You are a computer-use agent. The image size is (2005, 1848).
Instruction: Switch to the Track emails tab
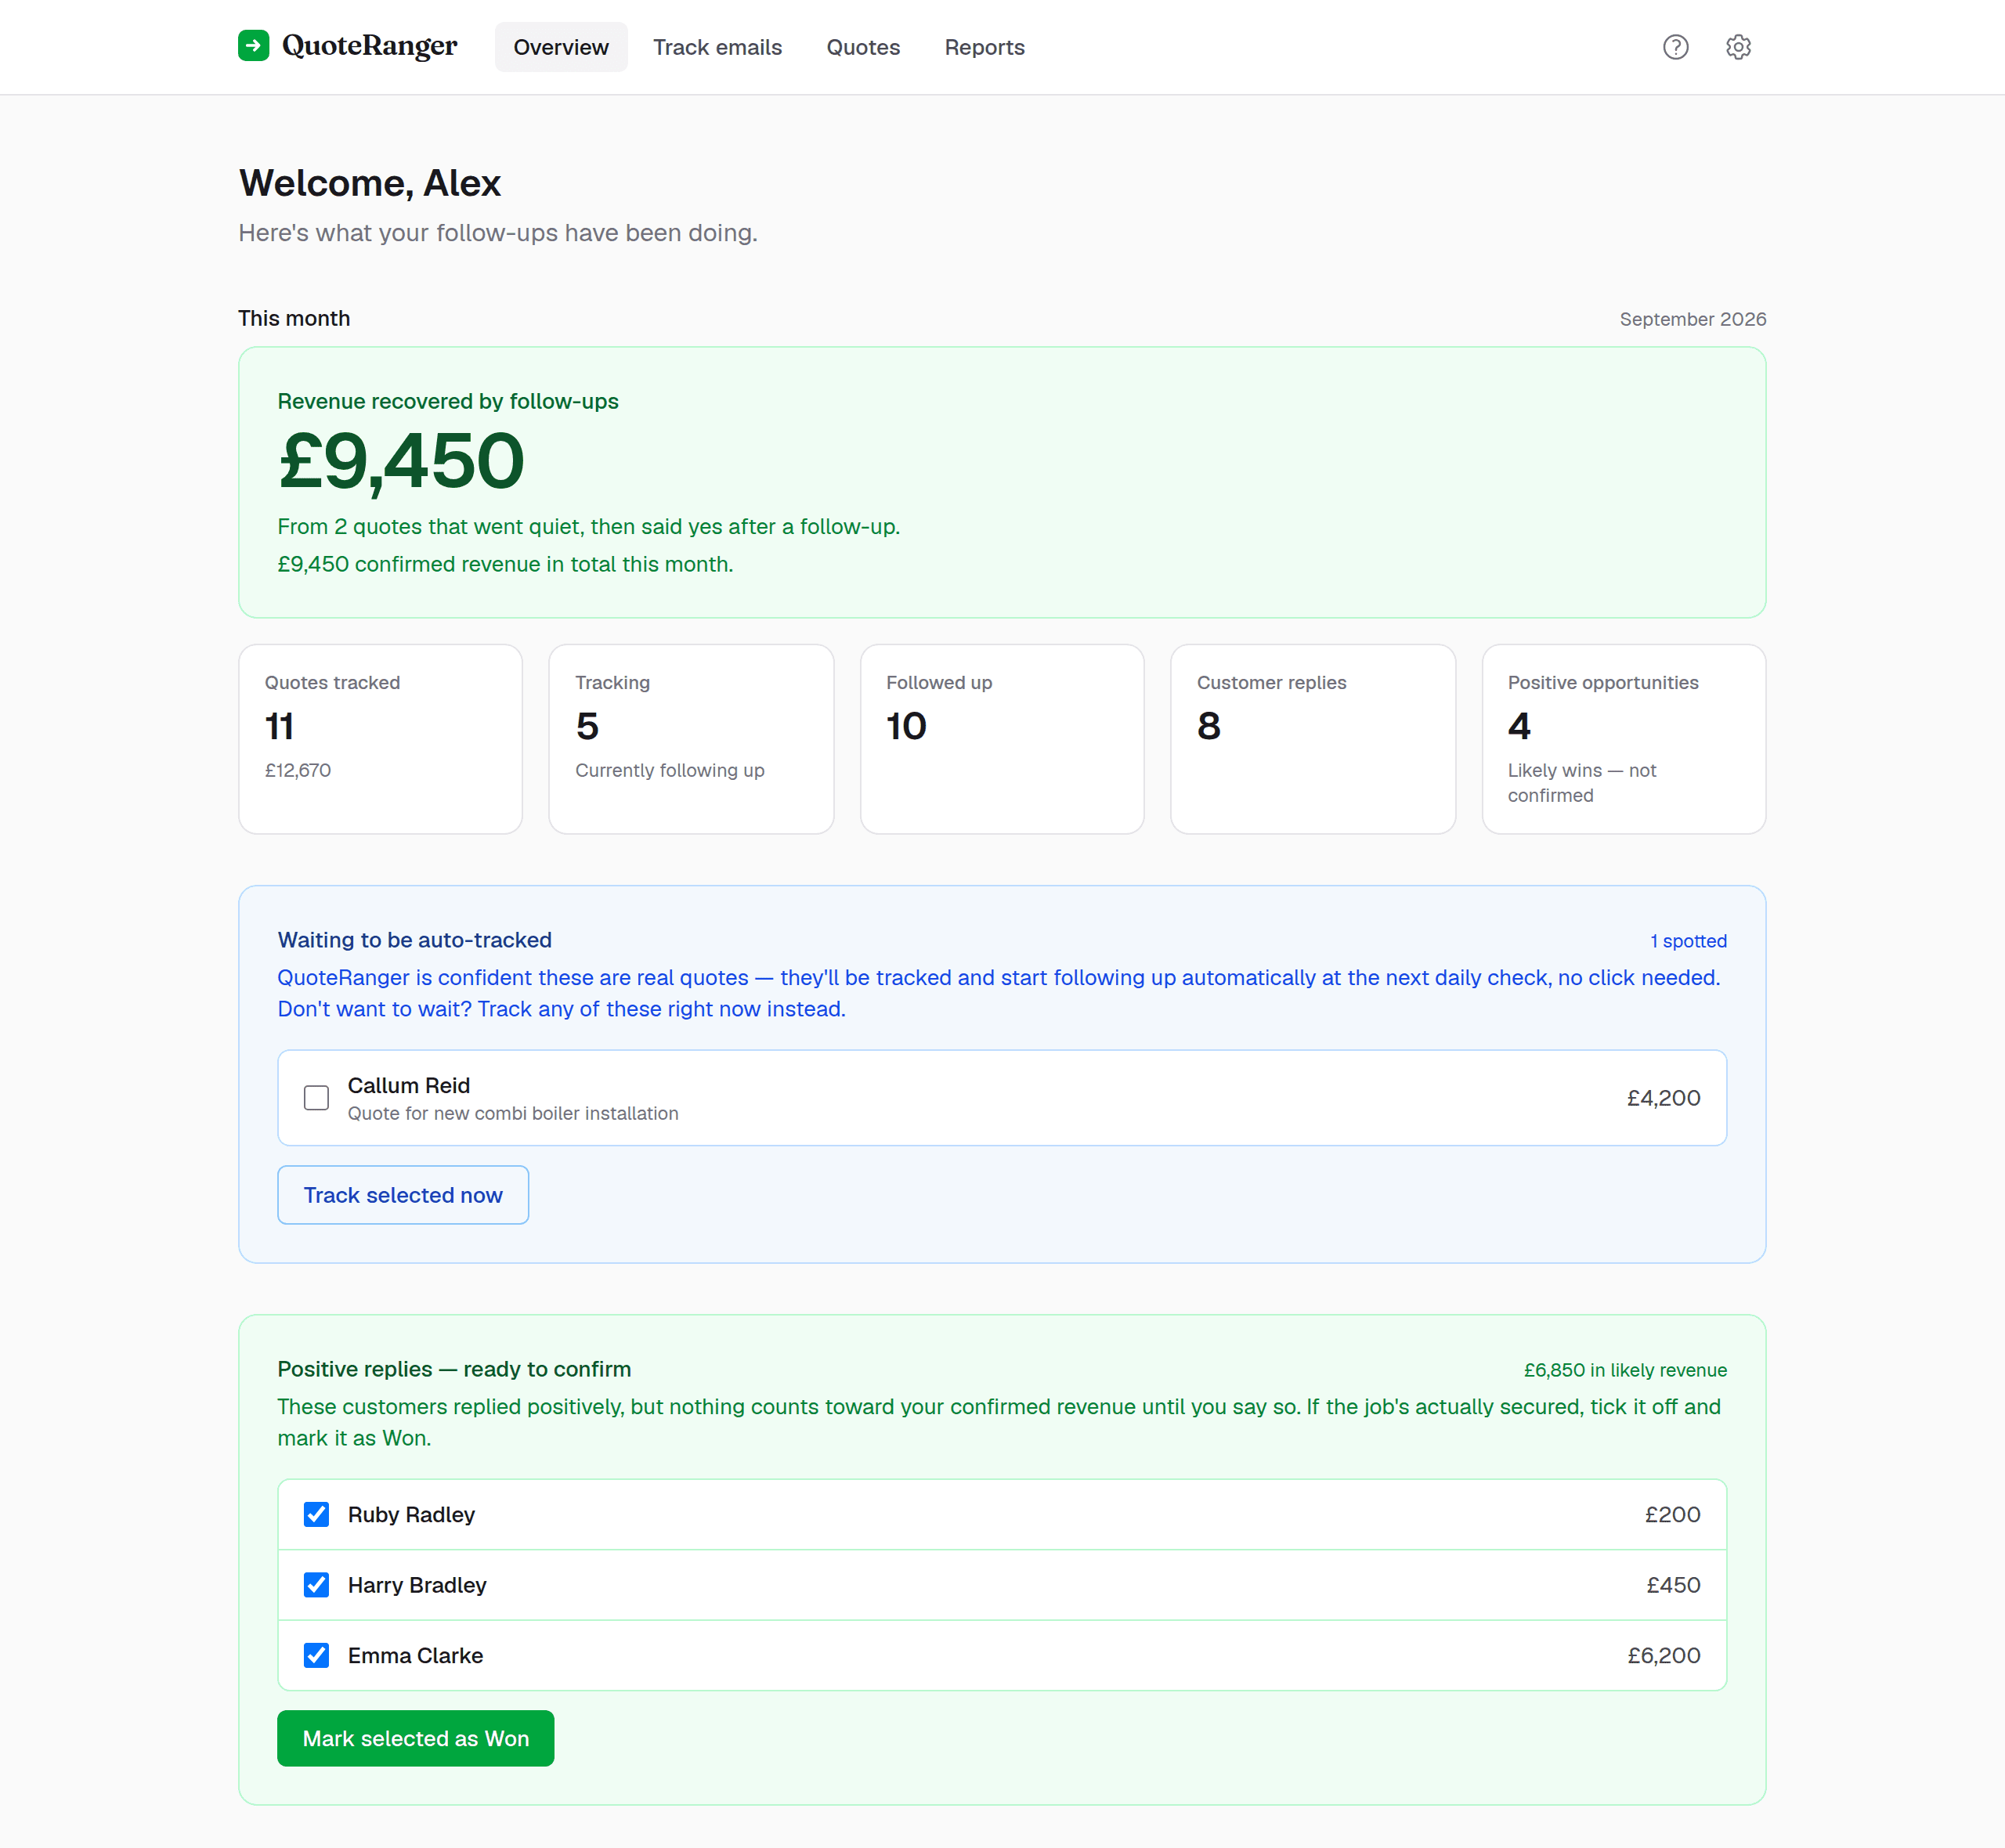[x=717, y=47]
